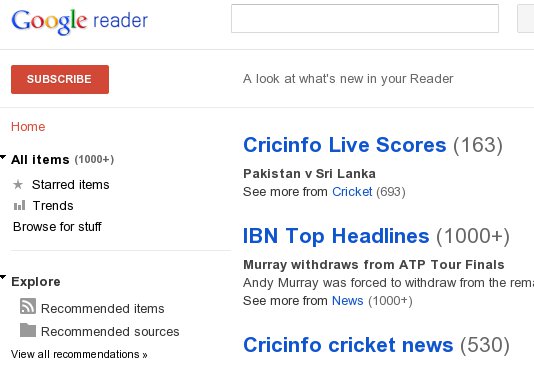Collapse the Explore section triangle
534x368 pixels.
[x=3, y=277]
